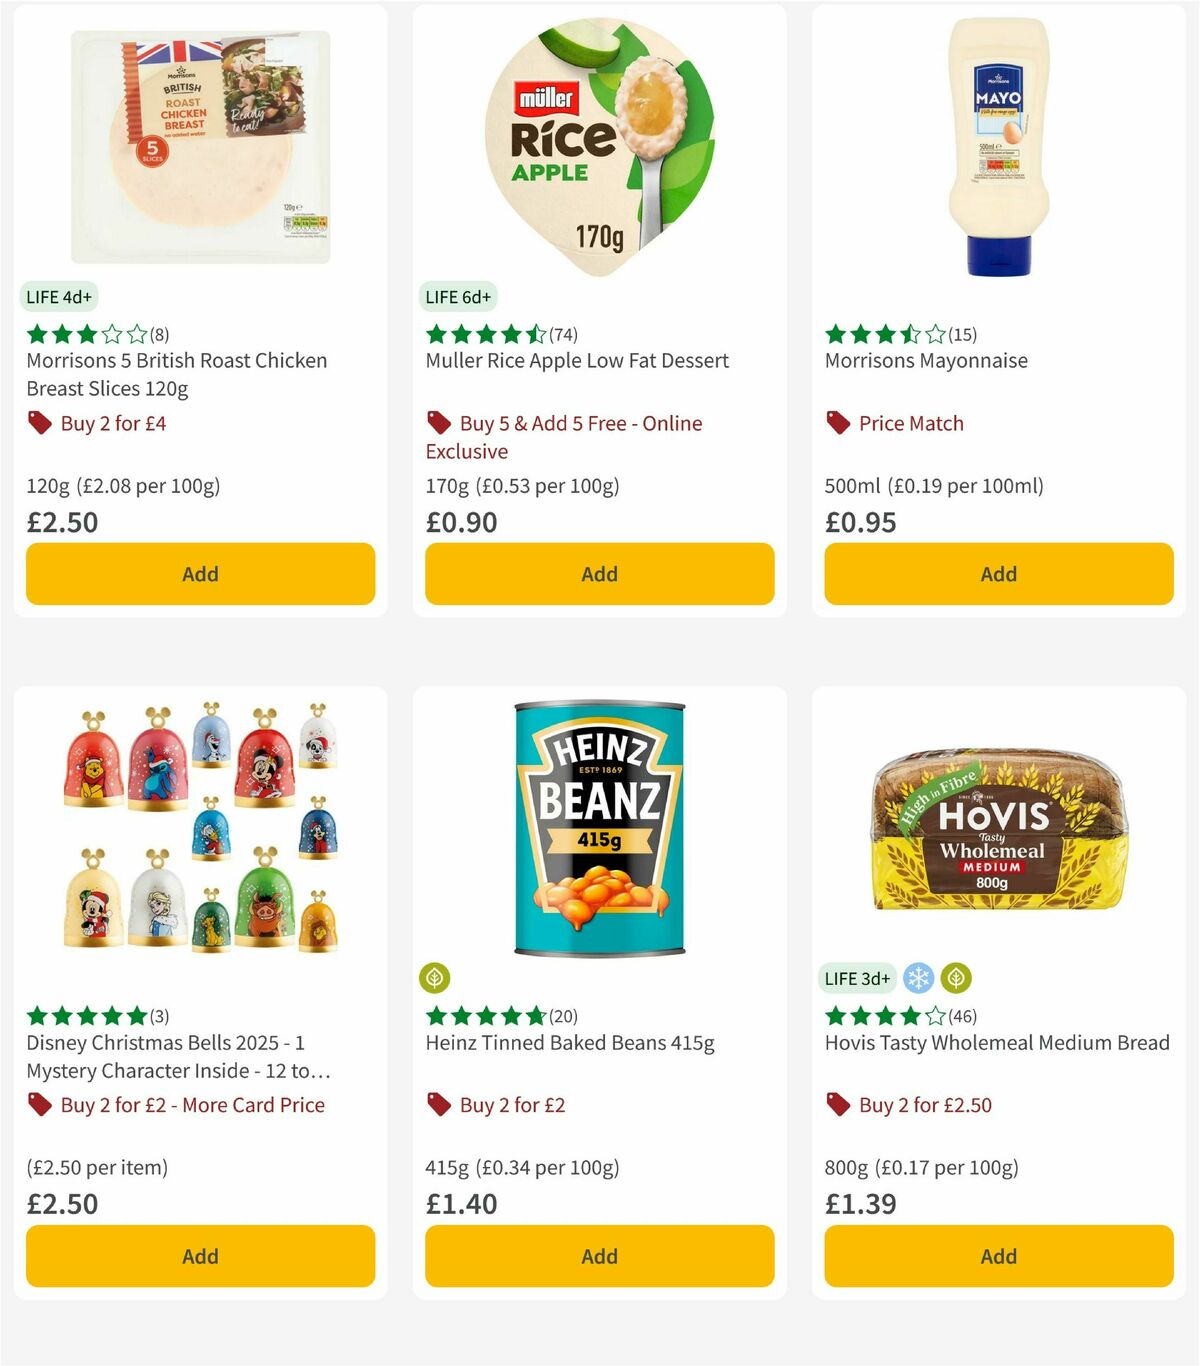Add Muller Rice Apple dessert to basket
This screenshot has height=1366, width=1200.
pyautogui.click(x=598, y=574)
